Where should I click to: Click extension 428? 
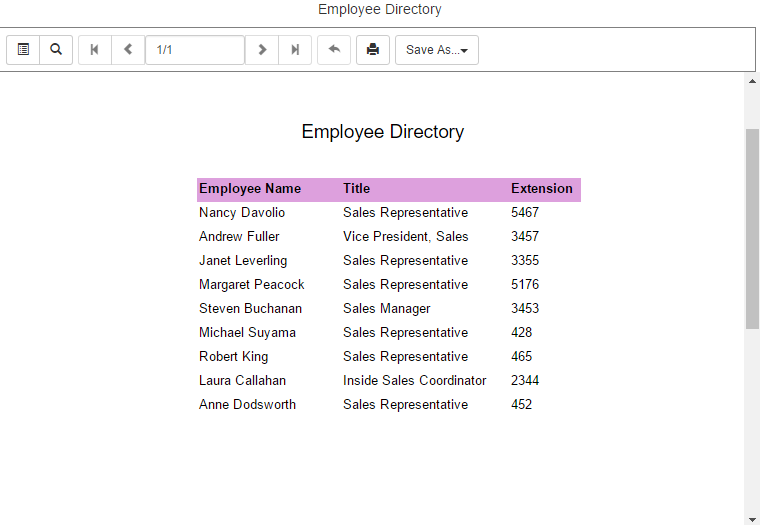click(x=522, y=333)
